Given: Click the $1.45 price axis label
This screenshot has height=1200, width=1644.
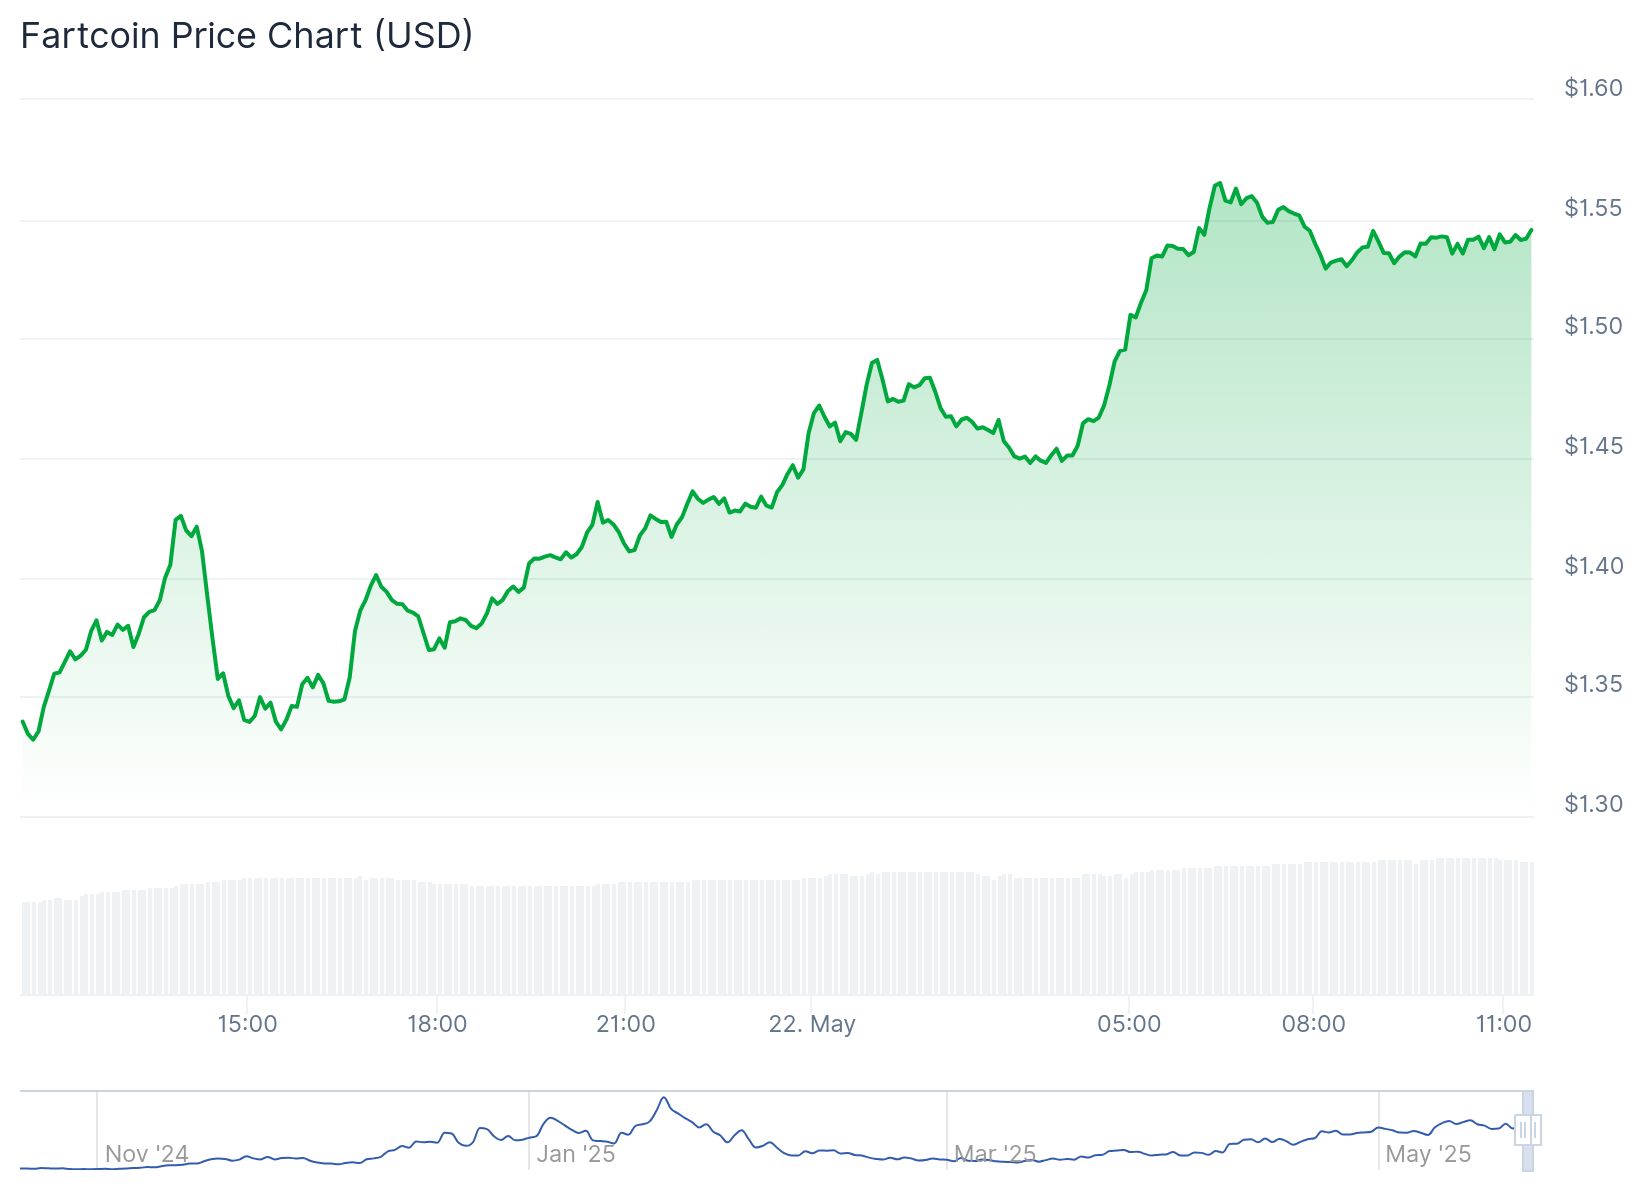Looking at the screenshot, I should (x=1593, y=446).
